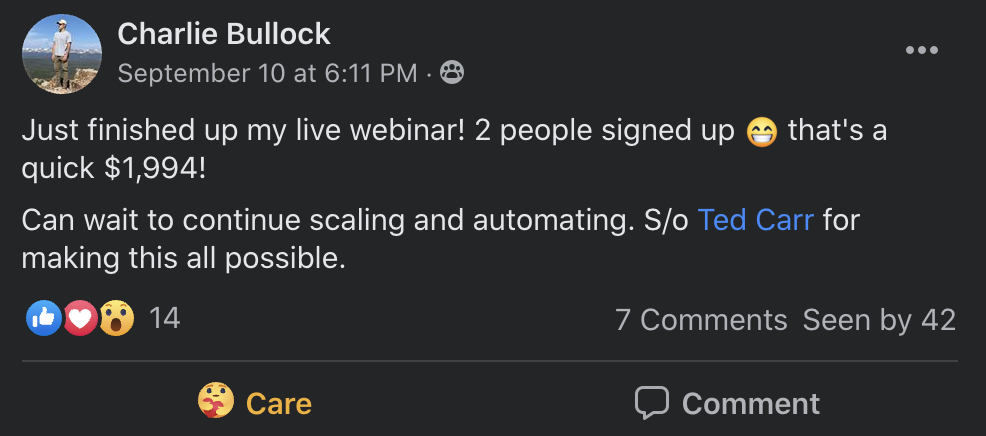Open Charlie Bullock's profile name link
The height and width of the screenshot is (436, 986).
tap(224, 34)
